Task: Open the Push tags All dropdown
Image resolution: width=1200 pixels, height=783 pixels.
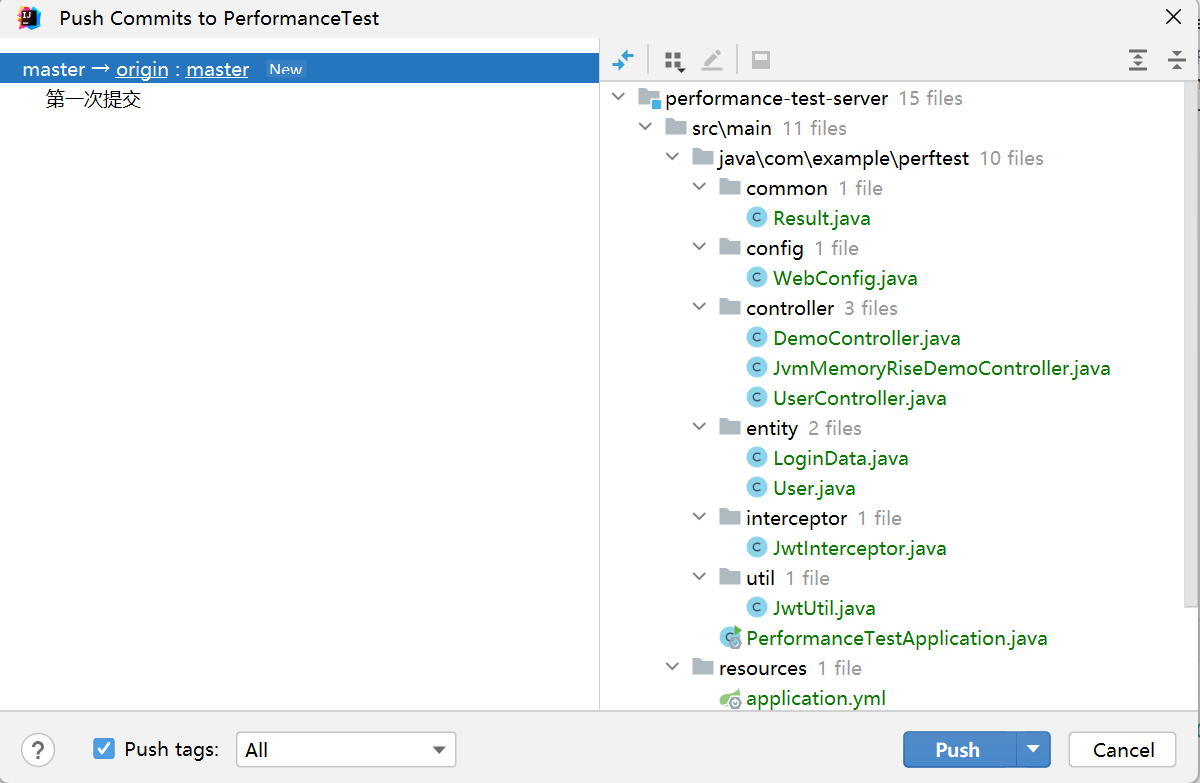Action: pyautogui.click(x=346, y=749)
